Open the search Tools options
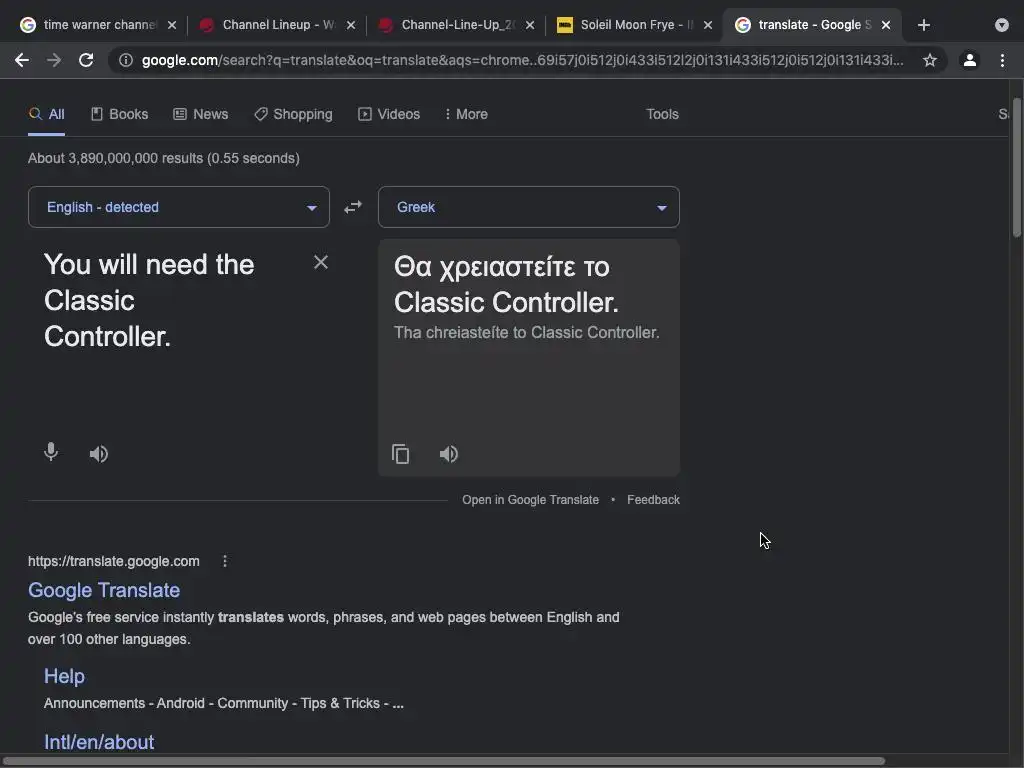This screenshot has height=768, width=1024. [662, 114]
